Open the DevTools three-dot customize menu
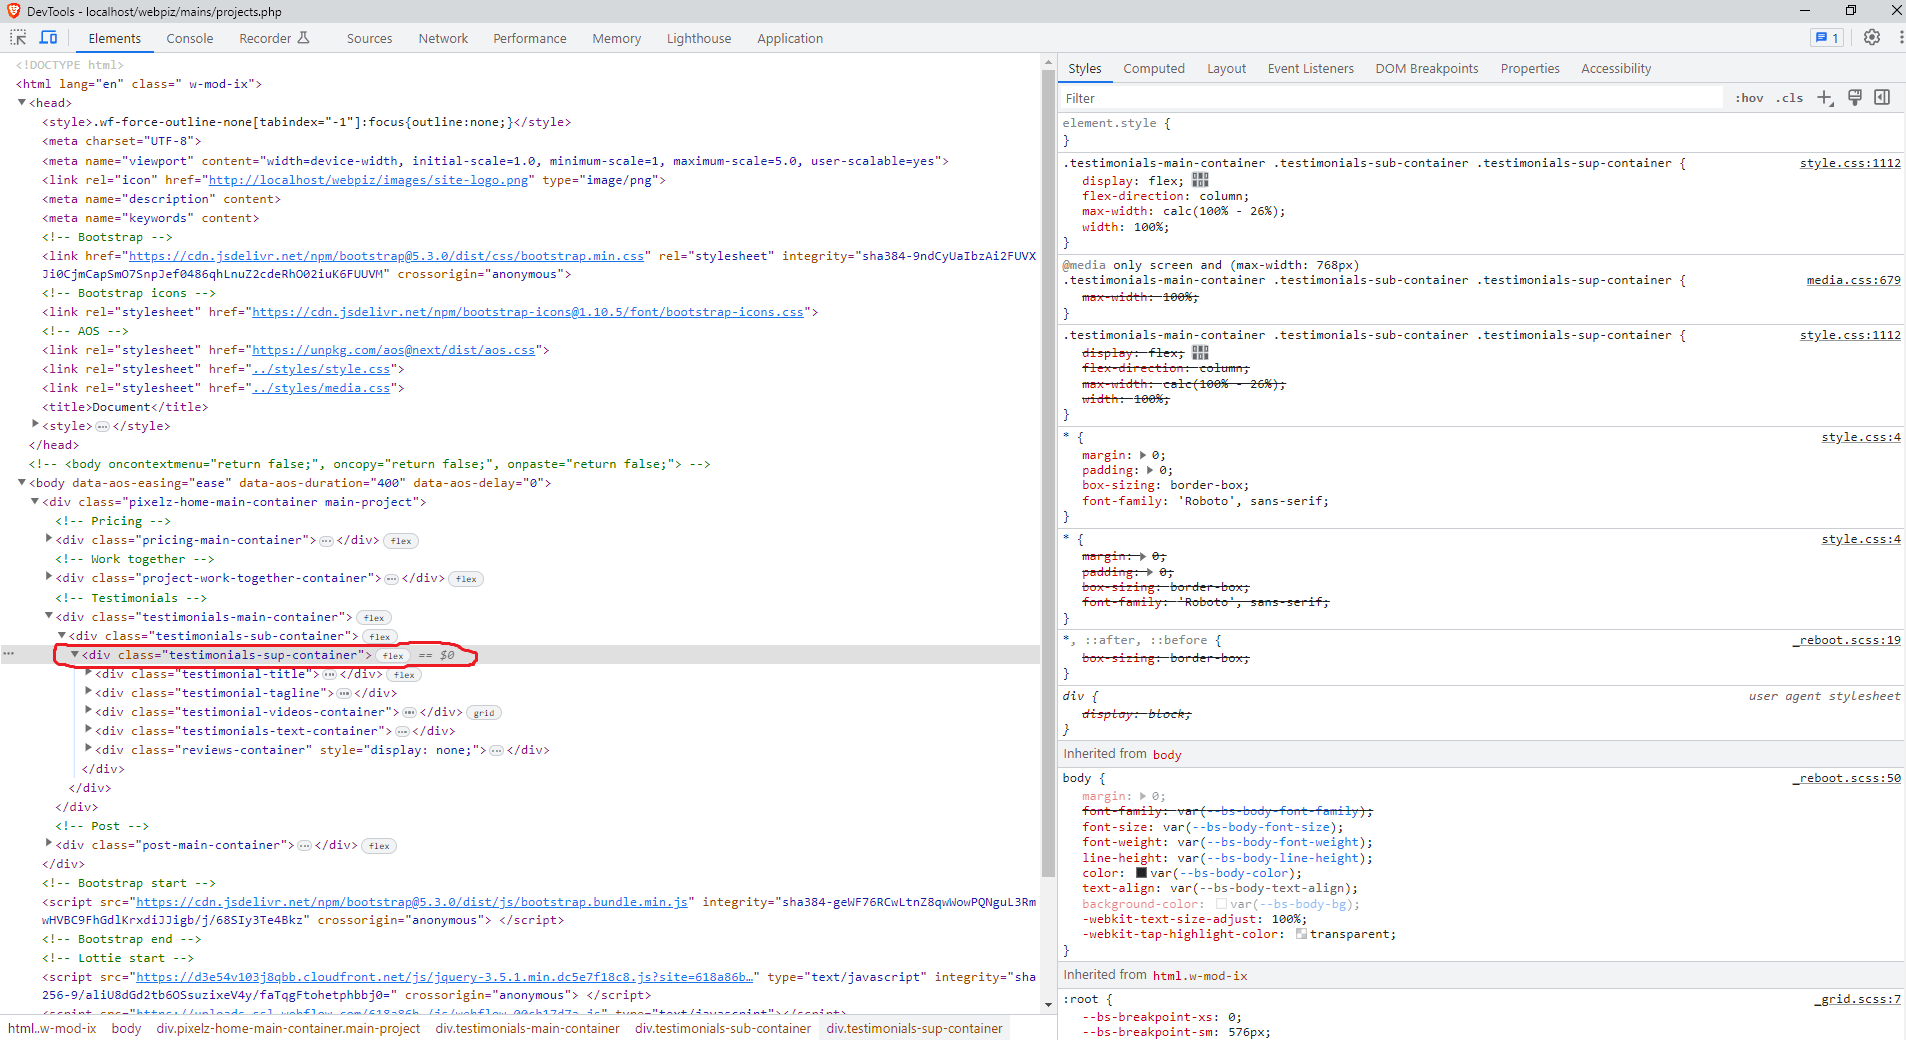This screenshot has height=1040, width=1906. 1900,38
